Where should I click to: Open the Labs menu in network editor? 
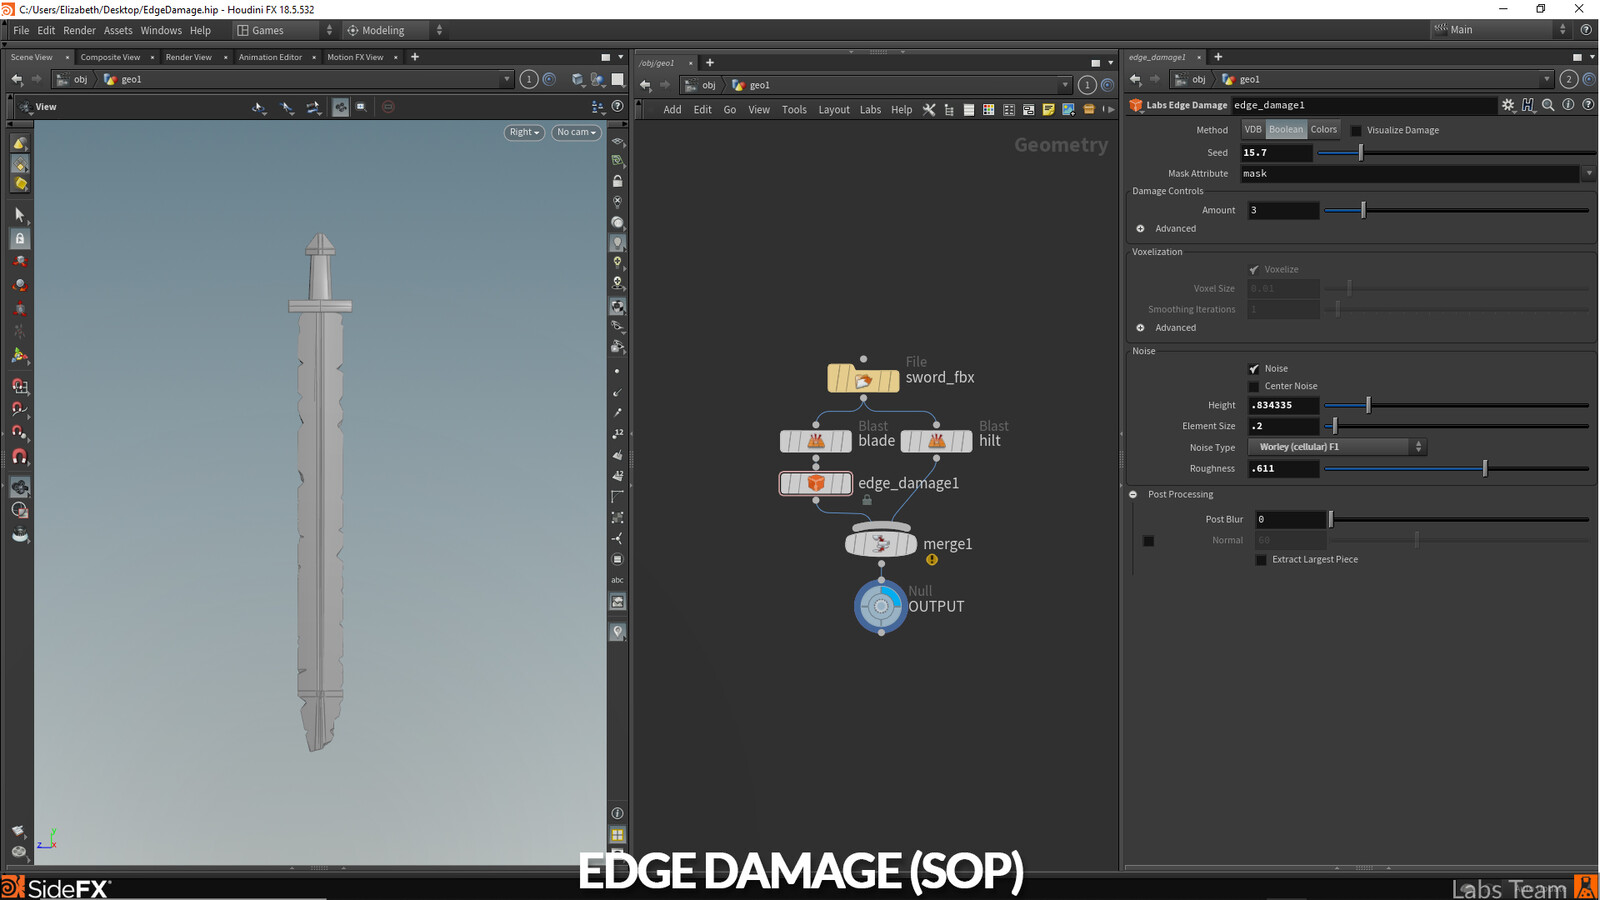coord(870,109)
